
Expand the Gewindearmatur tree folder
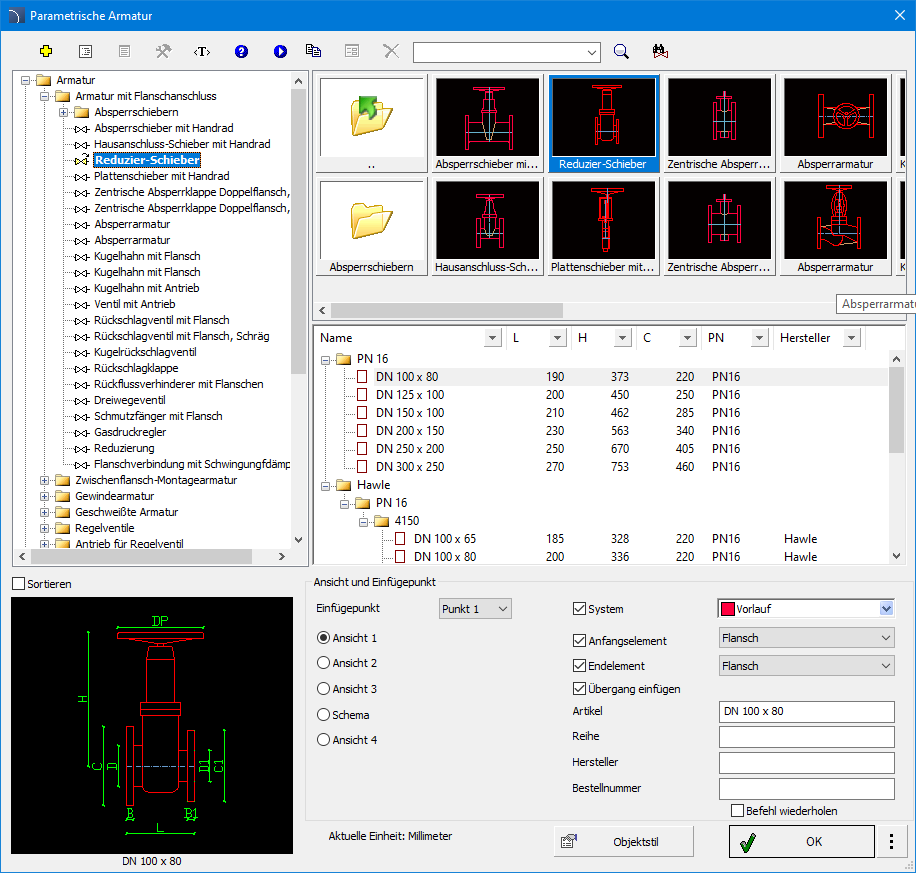click(45, 496)
